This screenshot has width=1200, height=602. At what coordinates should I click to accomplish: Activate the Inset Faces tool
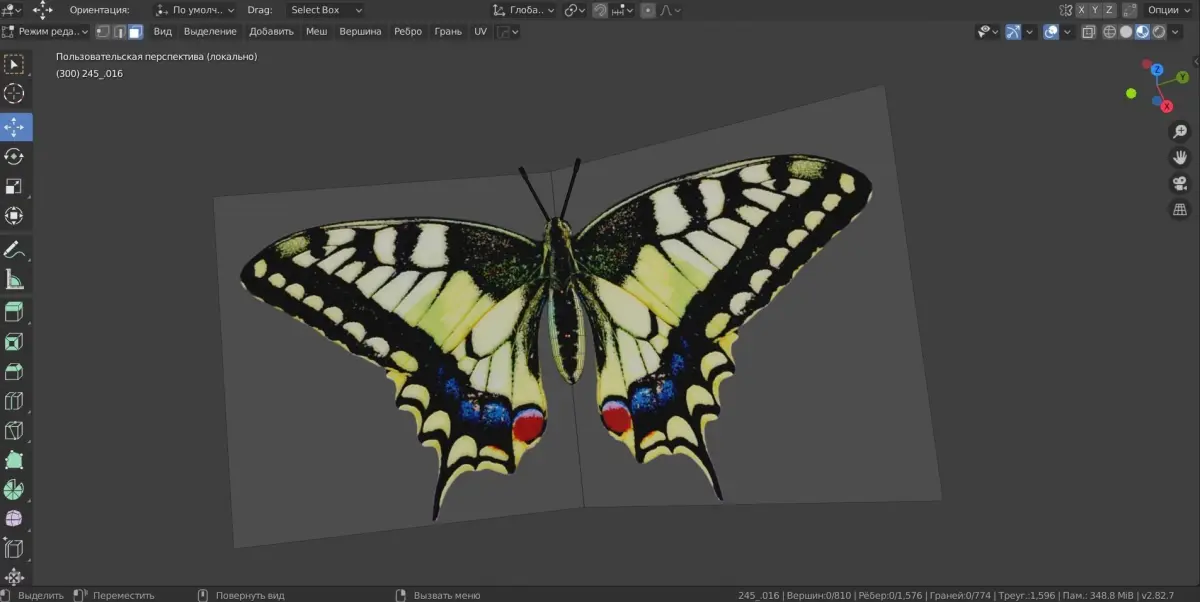[x=15, y=342]
